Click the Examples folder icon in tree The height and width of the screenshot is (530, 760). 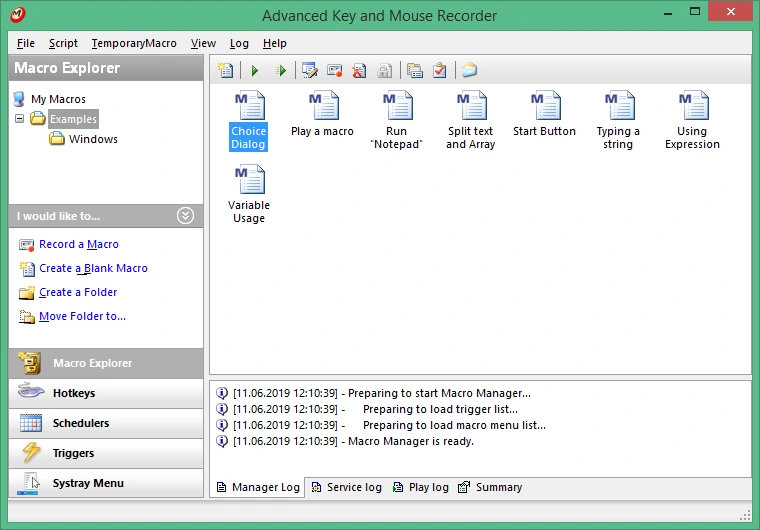click(38, 118)
